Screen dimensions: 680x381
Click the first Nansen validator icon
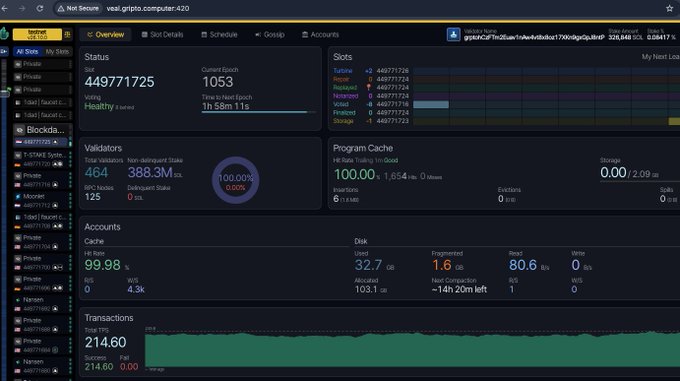[x=18, y=300]
